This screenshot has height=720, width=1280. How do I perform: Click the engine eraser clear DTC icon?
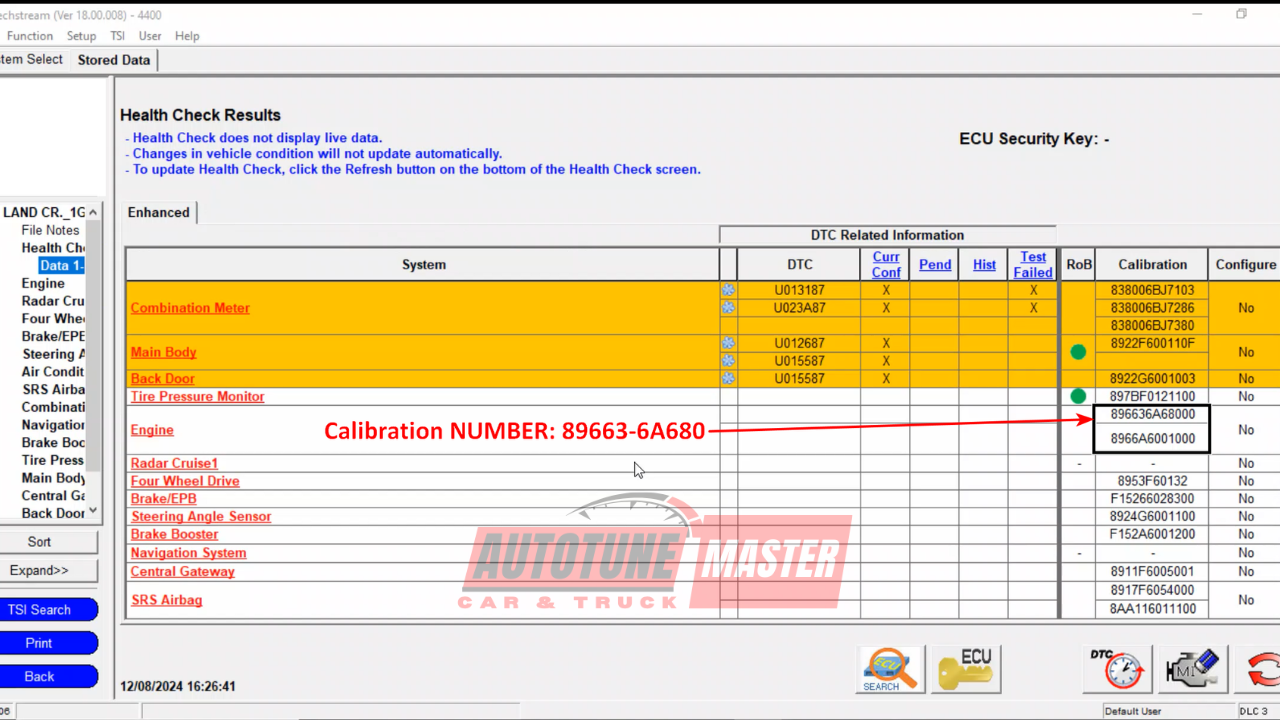point(1192,668)
